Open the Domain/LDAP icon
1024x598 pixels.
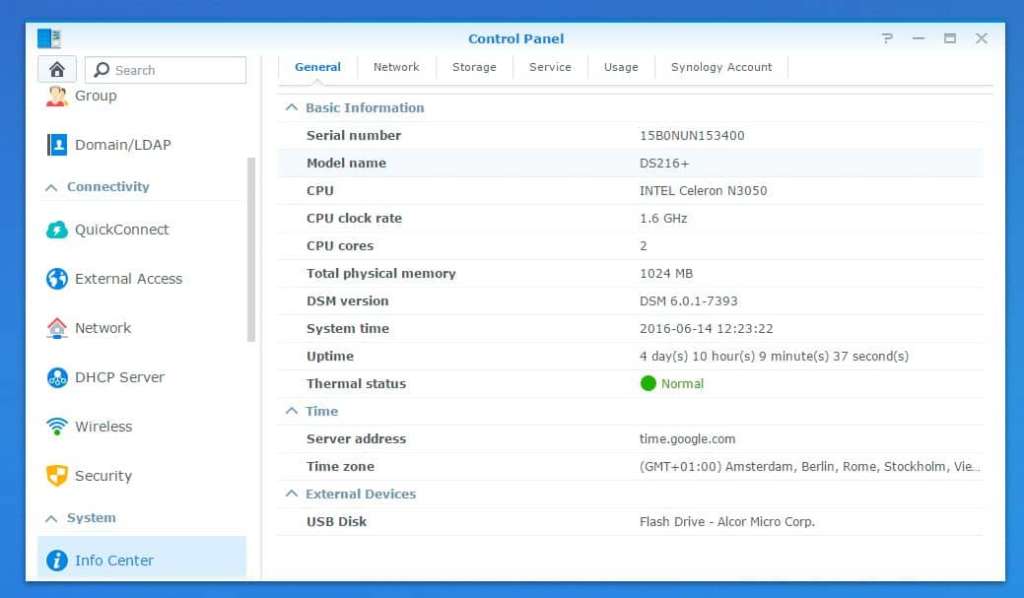(57, 145)
